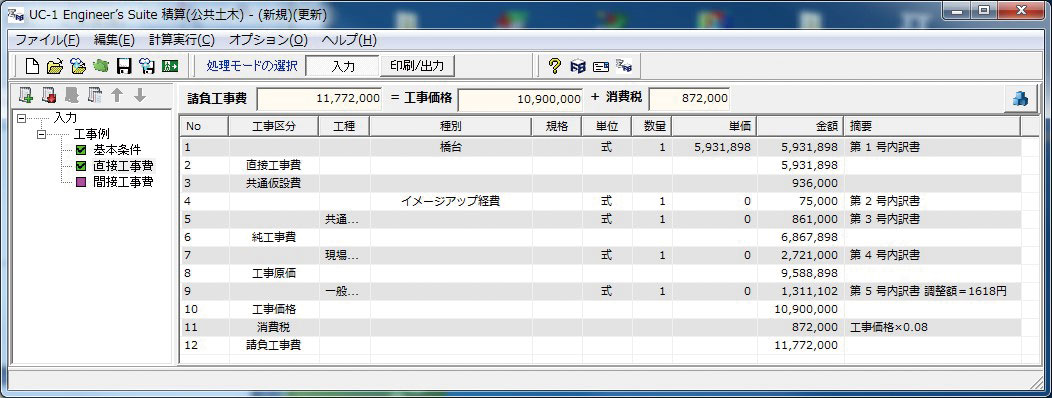Open the 計算実行(C) menu

[182, 40]
